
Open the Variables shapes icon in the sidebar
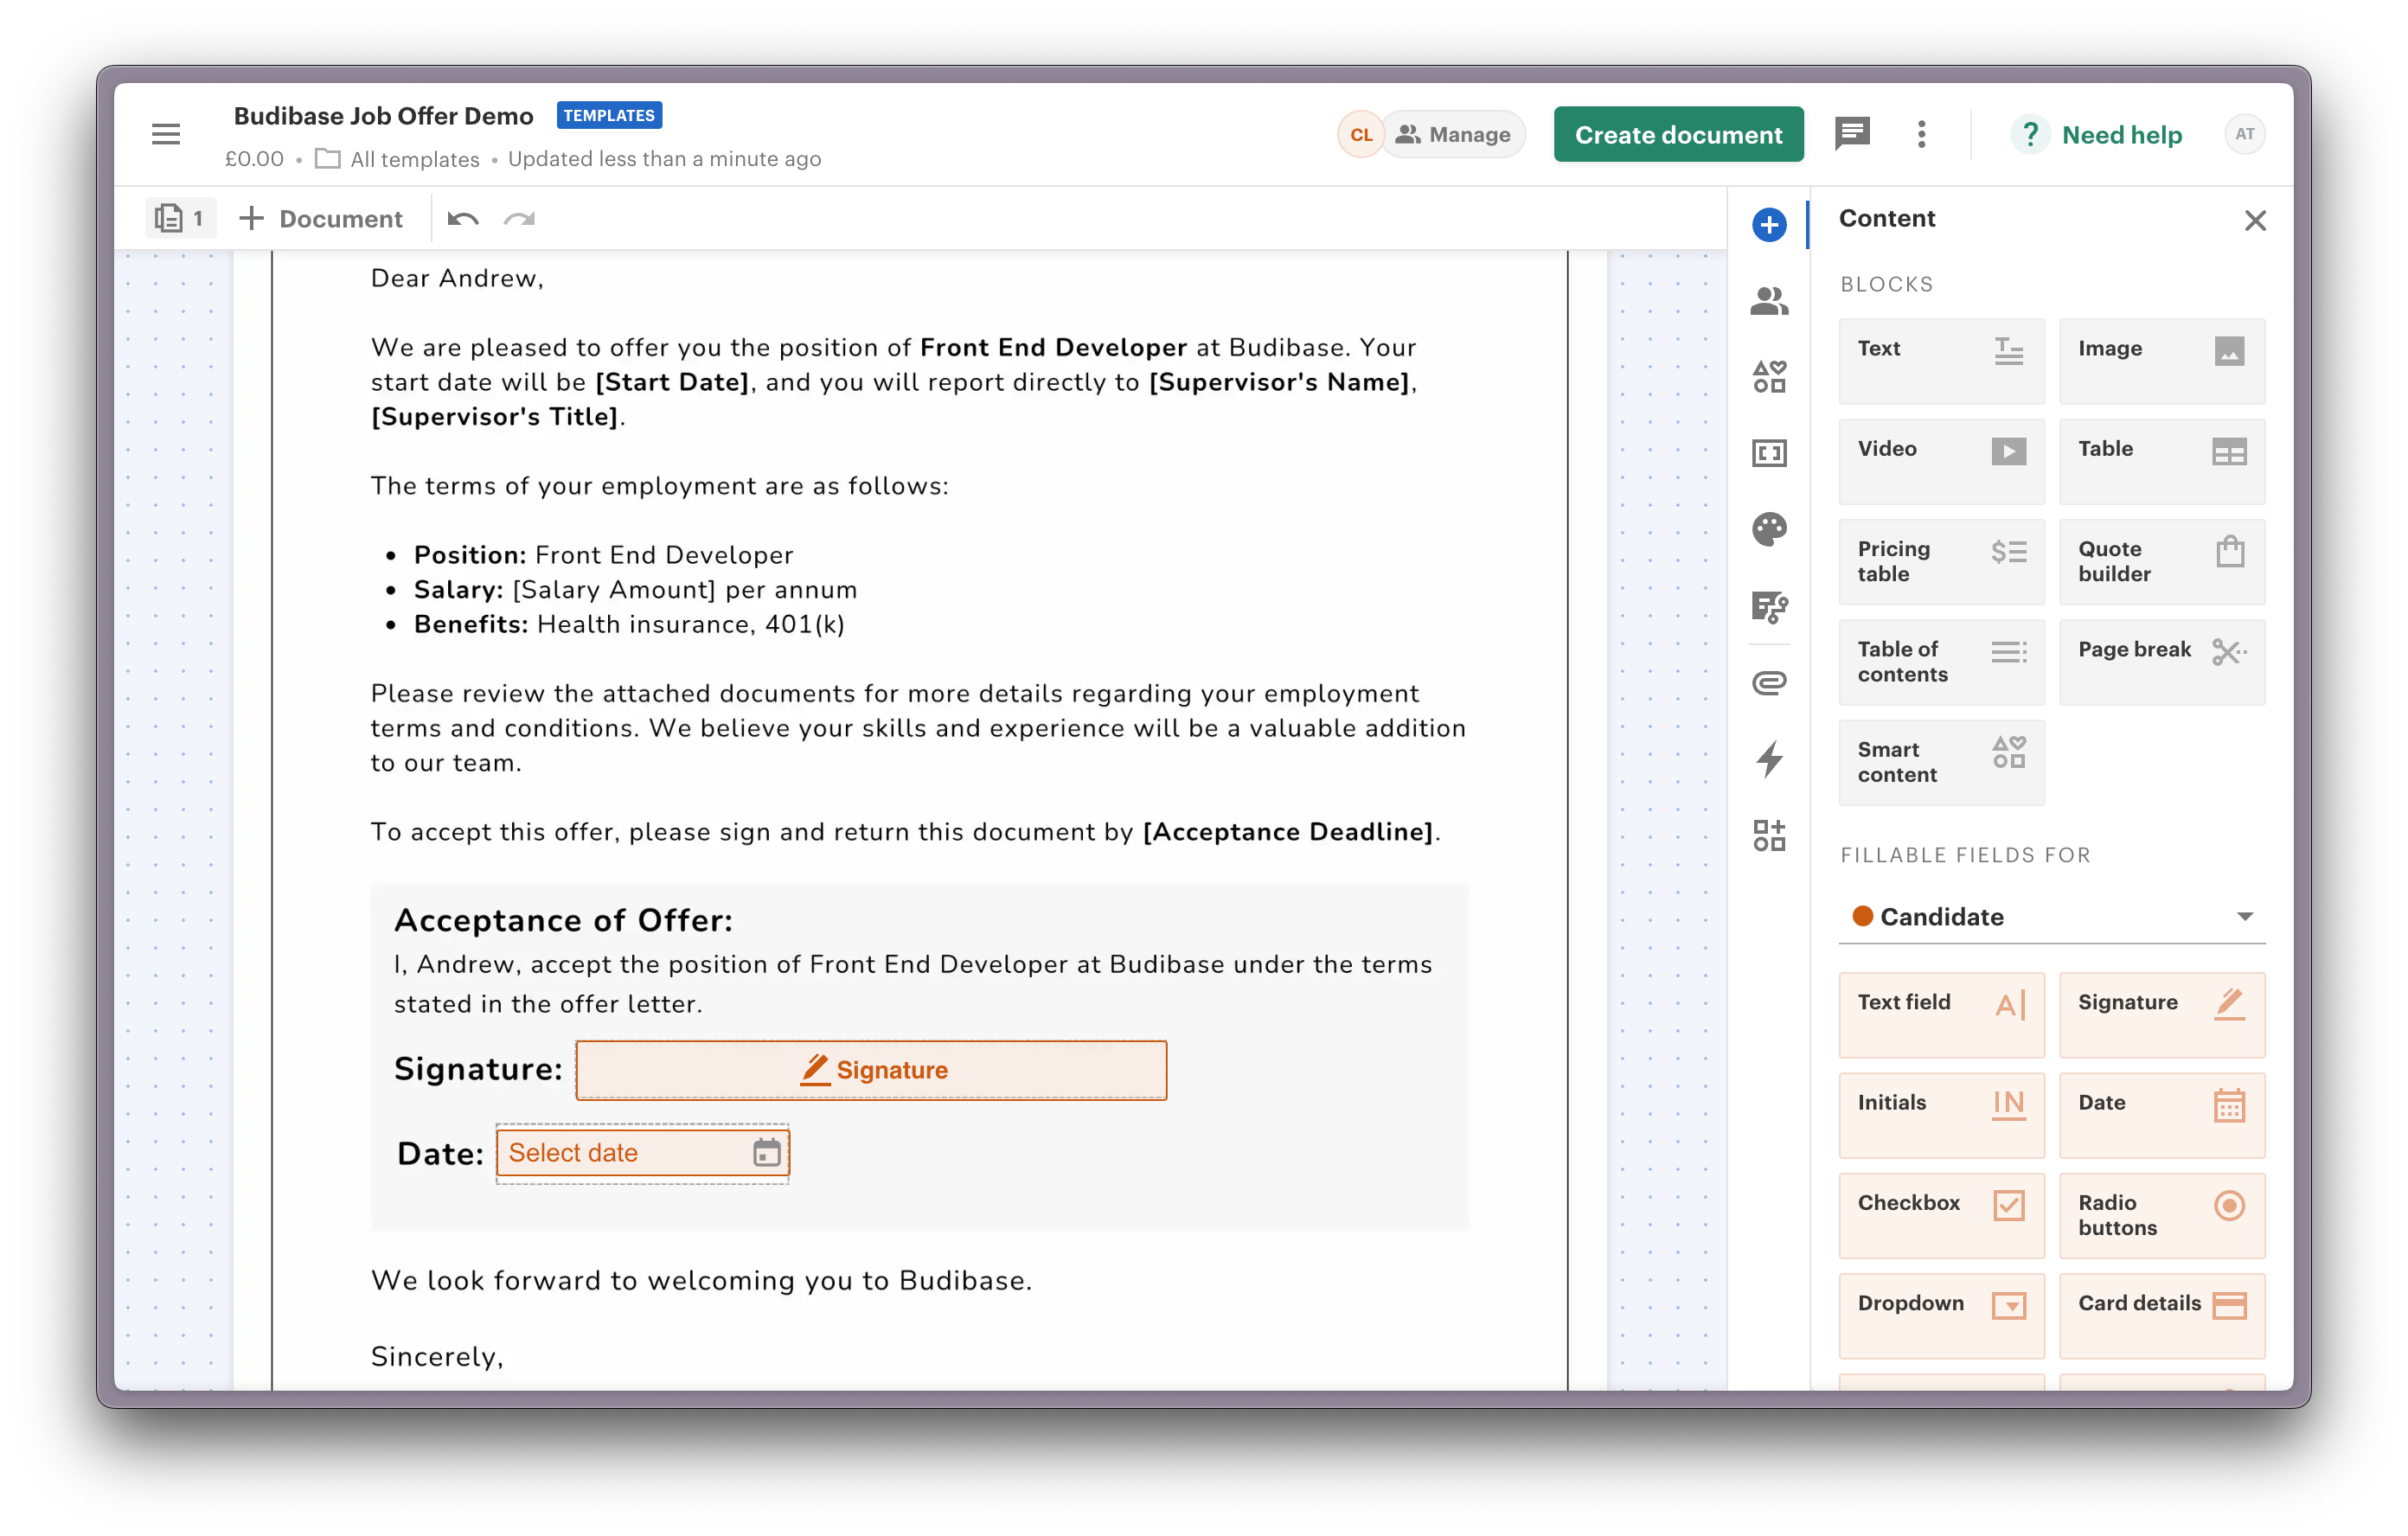click(x=1768, y=377)
